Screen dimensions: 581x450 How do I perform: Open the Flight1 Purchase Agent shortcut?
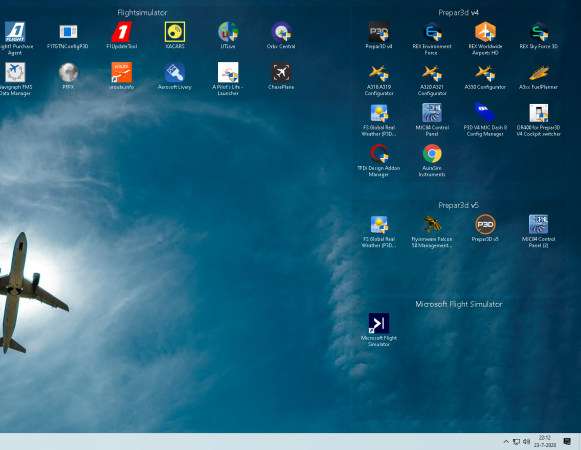pyautogui.click(x=15, y=32)
